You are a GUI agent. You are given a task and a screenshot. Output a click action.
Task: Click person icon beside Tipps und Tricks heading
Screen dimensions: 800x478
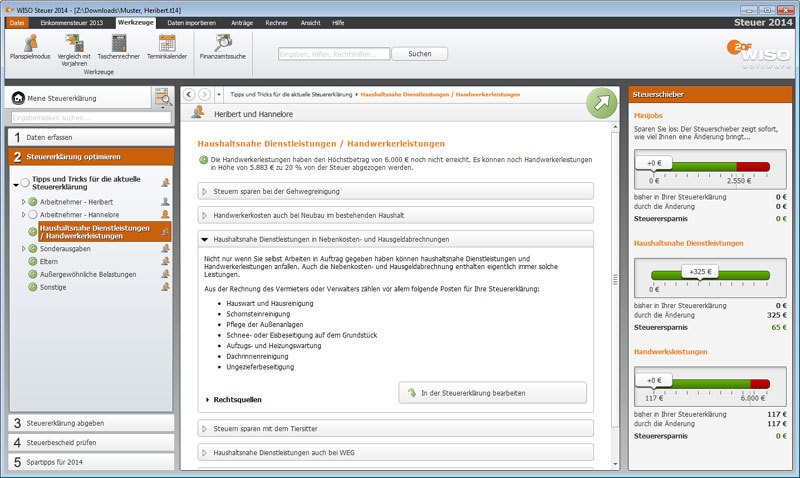pos(165,183)
